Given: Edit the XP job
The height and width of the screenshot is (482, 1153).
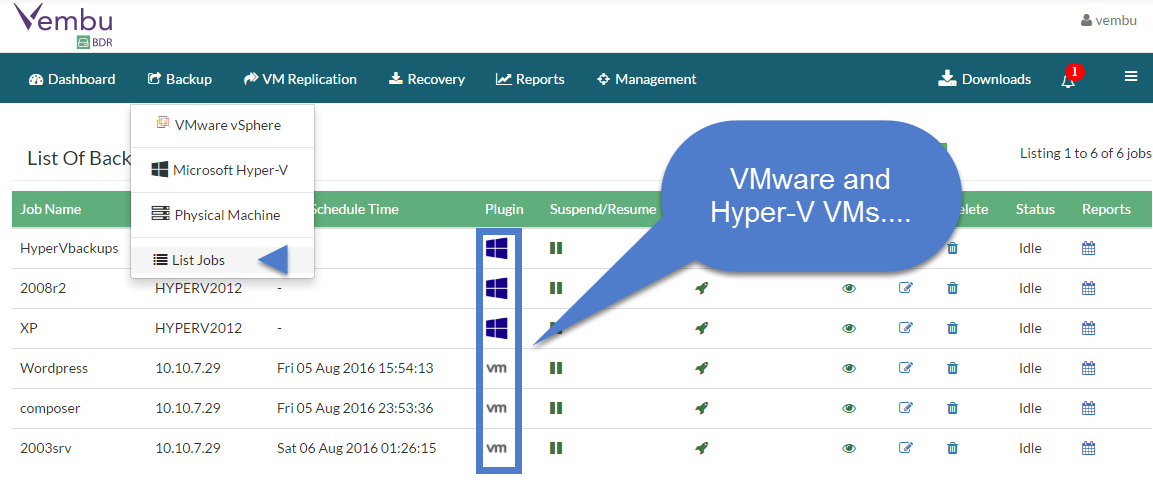Looking at the screenshot, I should coord(906,327).
